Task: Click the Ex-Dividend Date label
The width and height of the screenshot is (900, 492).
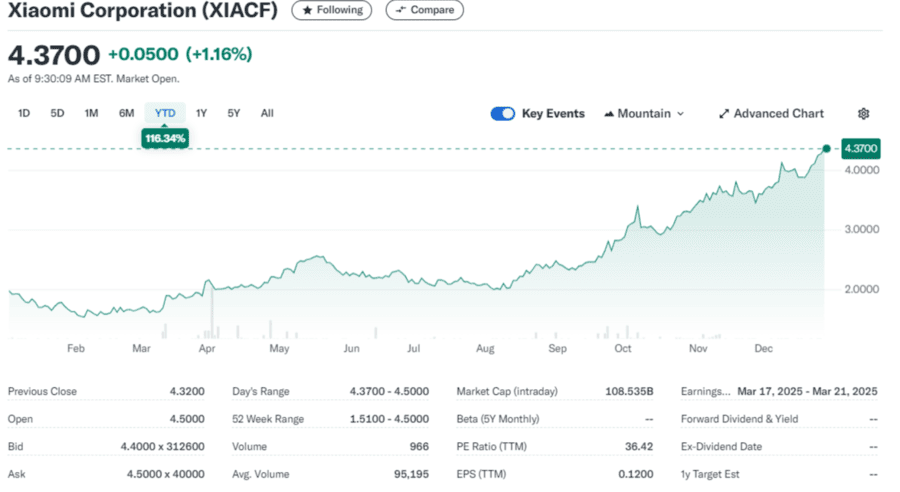Action: click(721, 447)
